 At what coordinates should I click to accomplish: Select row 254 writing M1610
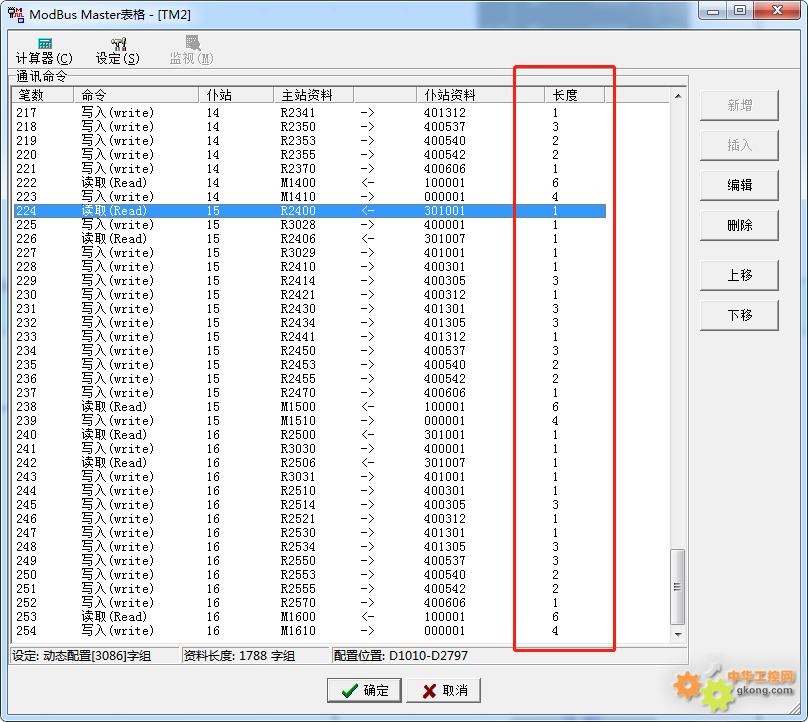click(309, 631)
